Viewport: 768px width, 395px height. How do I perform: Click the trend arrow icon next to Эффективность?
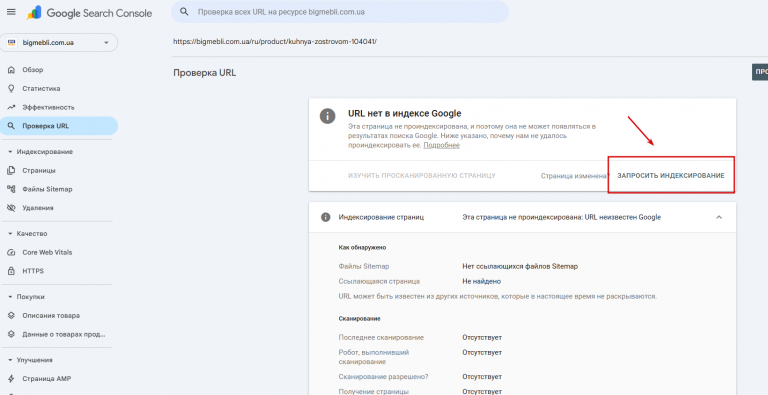(x=12, y=107)
